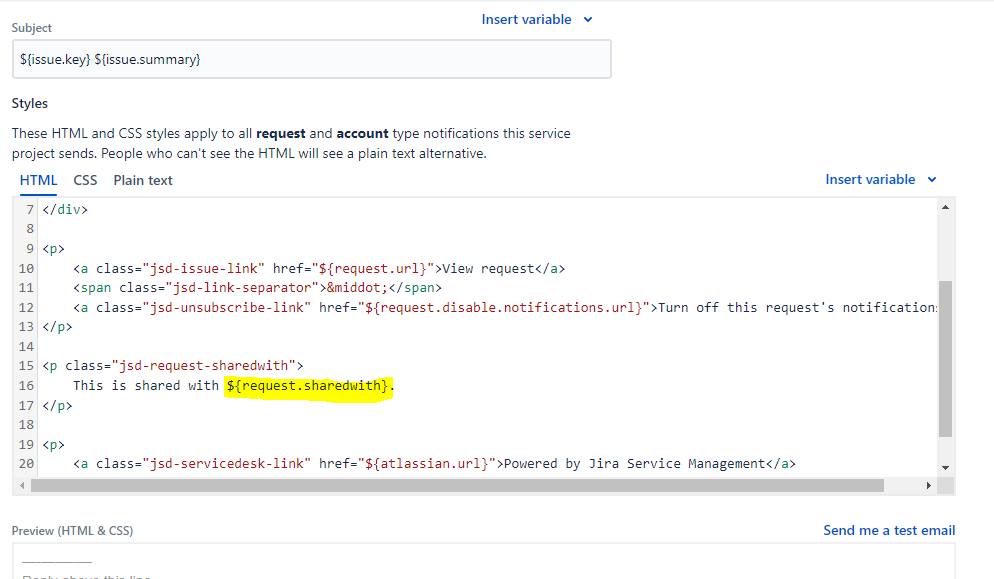Click the ${issue.key} text in the Subject field
Image resolution: width=994 pixels, height=579 pixels.
click(x=52, y=59)
